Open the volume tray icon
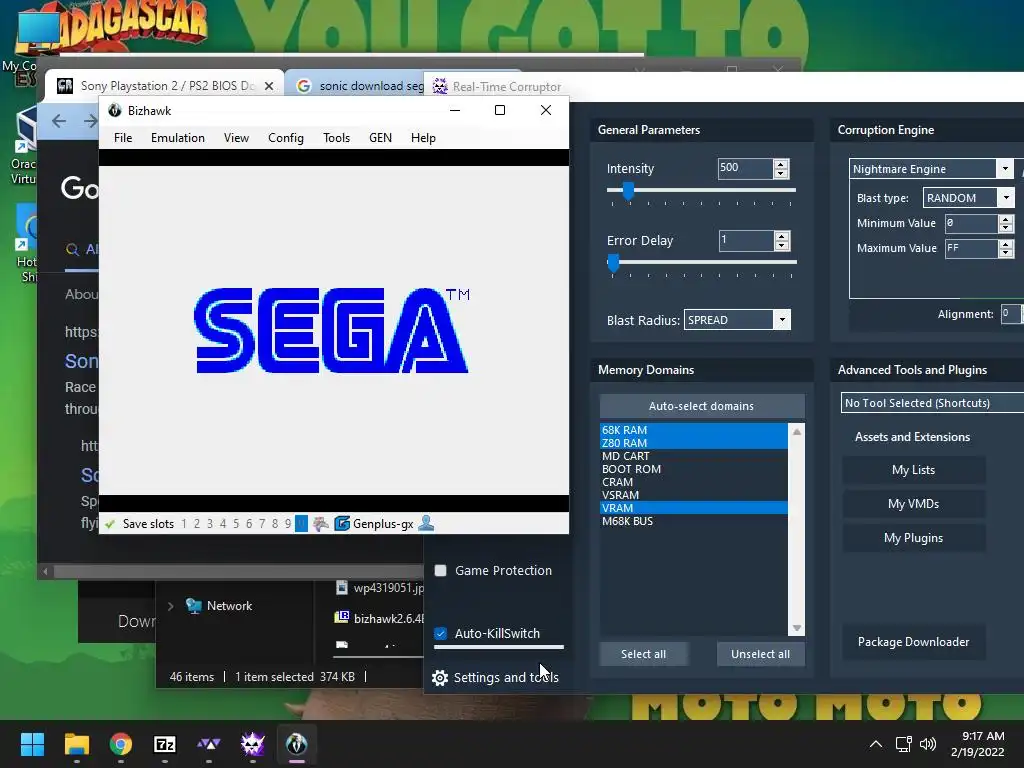The width and height of the screenshot is (1024, 768). pyautogui.click(x=927, y=744)
